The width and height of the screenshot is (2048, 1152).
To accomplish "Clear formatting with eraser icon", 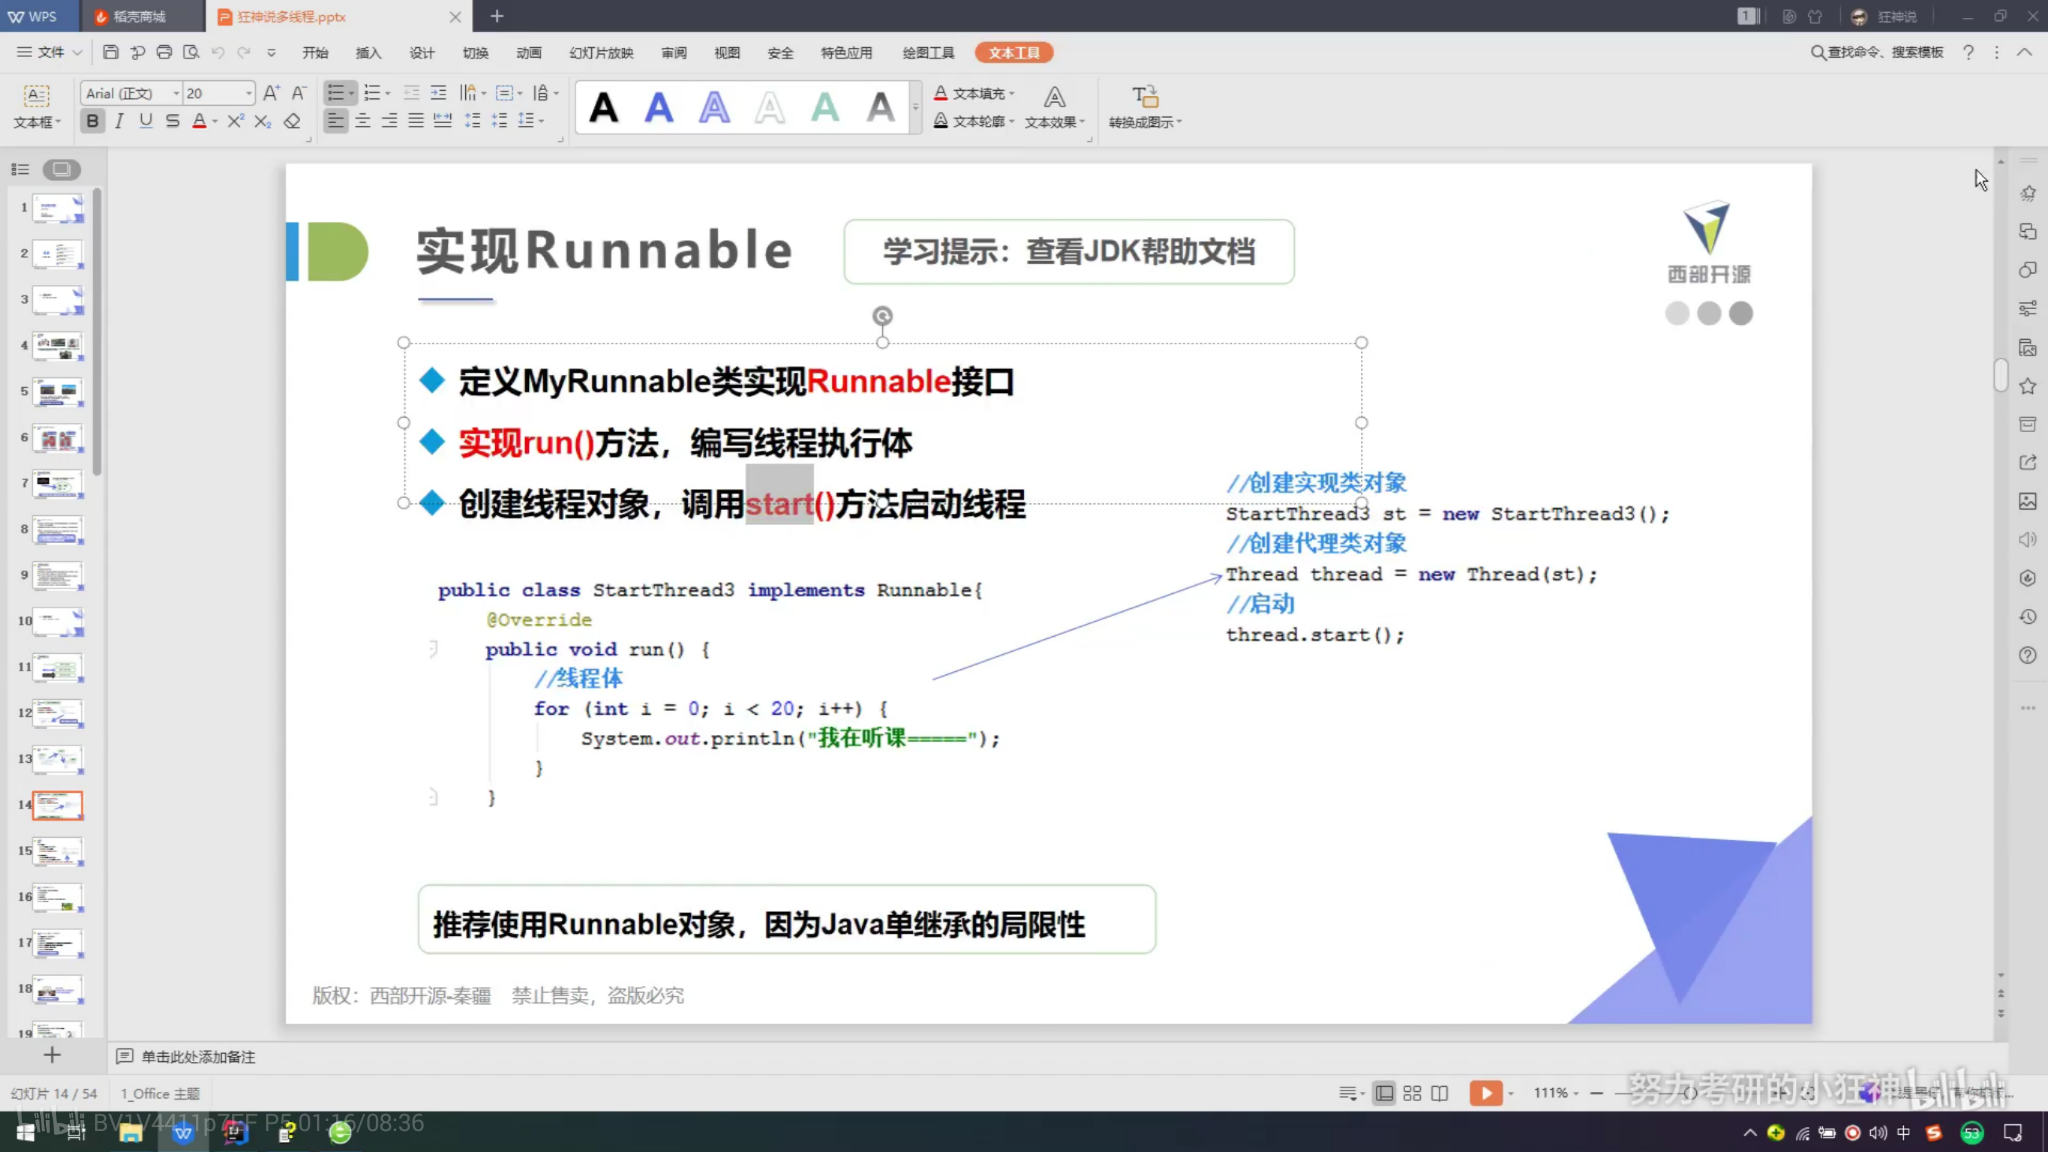I will (x=292, y=121).
